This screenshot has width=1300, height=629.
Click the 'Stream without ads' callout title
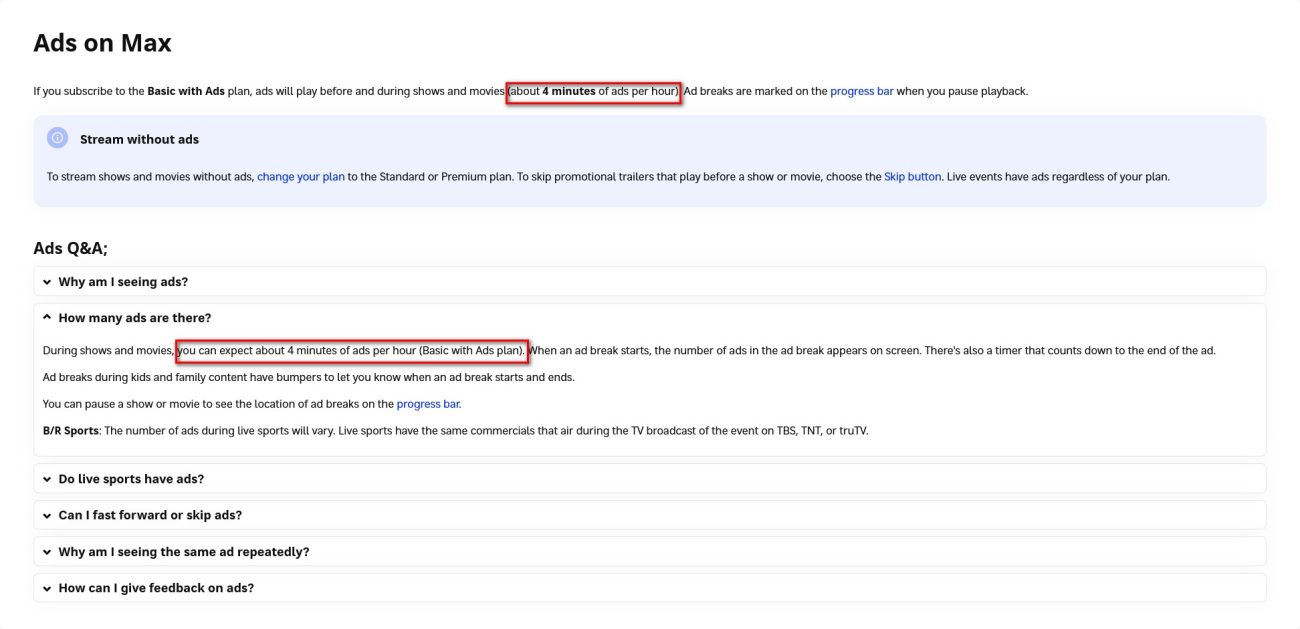(x=139, y=139)
